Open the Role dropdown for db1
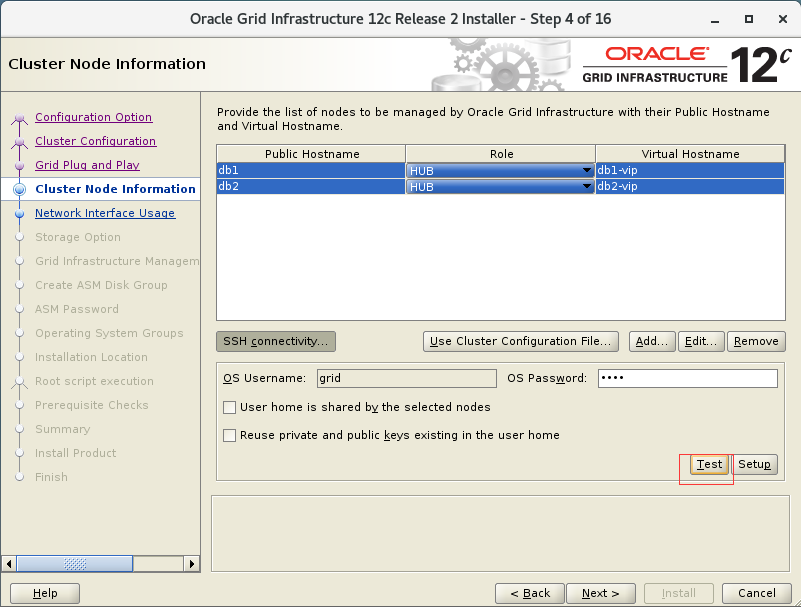The image size is (801, 607). tap(501, 171)
